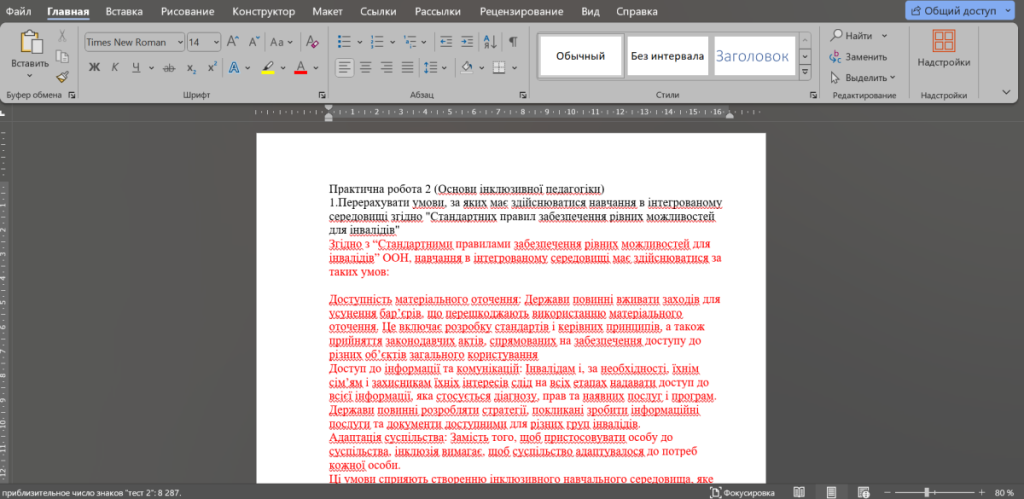The width and height of the screenshot is (1024, 499).
Task: Click Заменить to replace text
Action: [x=858, y=57]
